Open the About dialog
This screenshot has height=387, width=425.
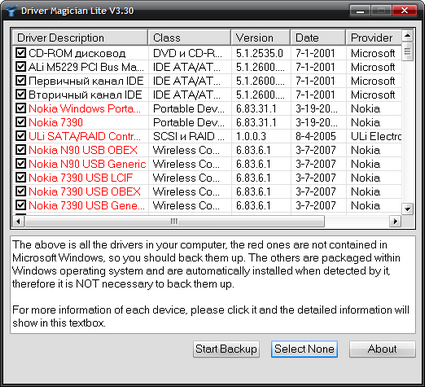click(382, 349)
